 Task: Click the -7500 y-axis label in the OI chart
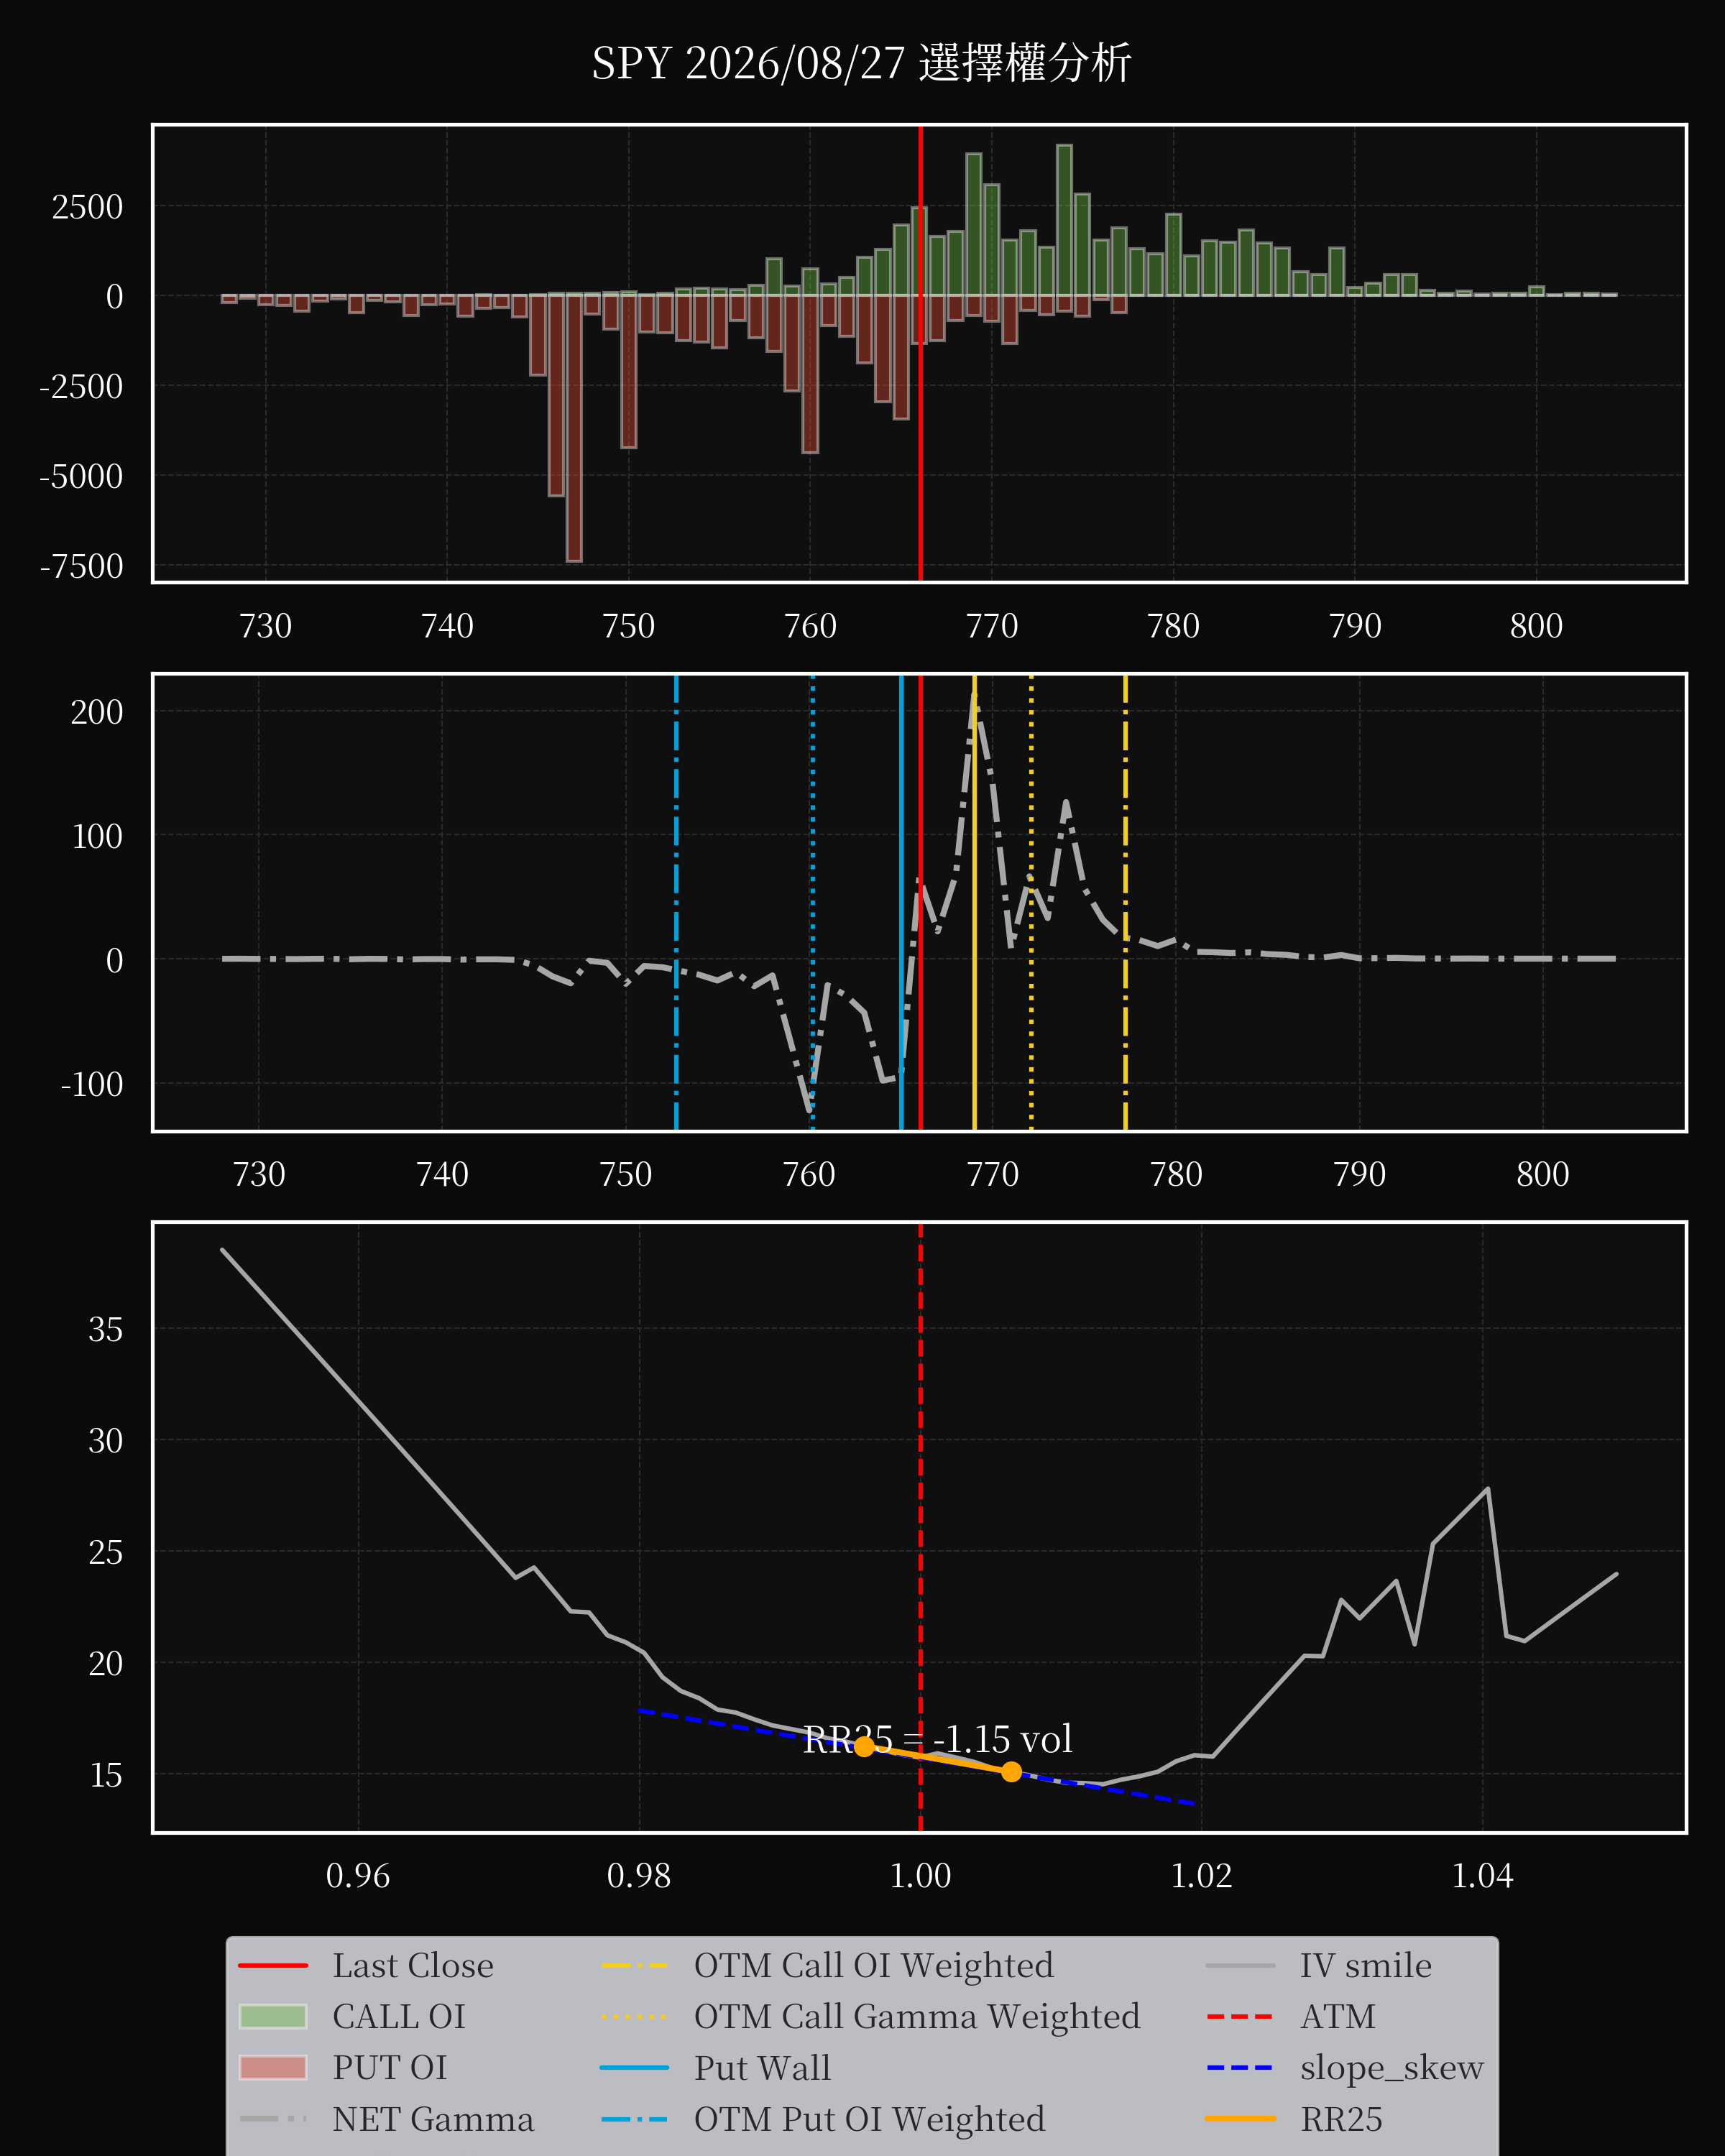pos(82,566)
